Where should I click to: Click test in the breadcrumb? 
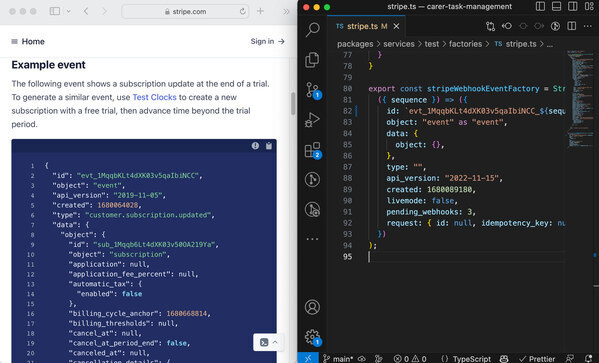pos(432,44)
